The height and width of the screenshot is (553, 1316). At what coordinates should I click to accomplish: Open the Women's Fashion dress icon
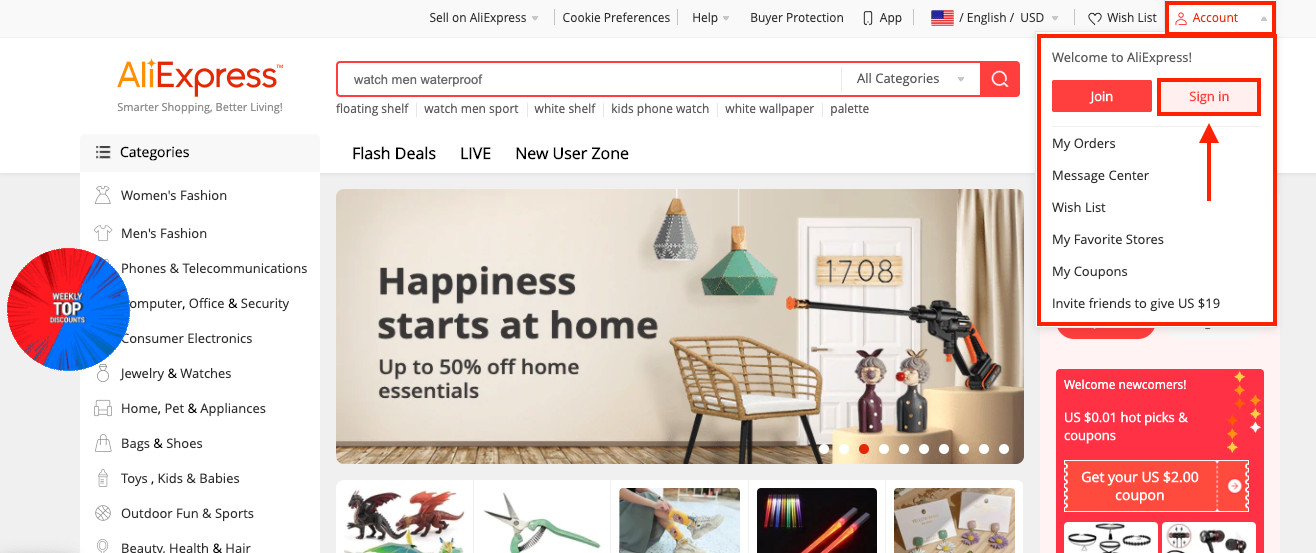(102, 195)
